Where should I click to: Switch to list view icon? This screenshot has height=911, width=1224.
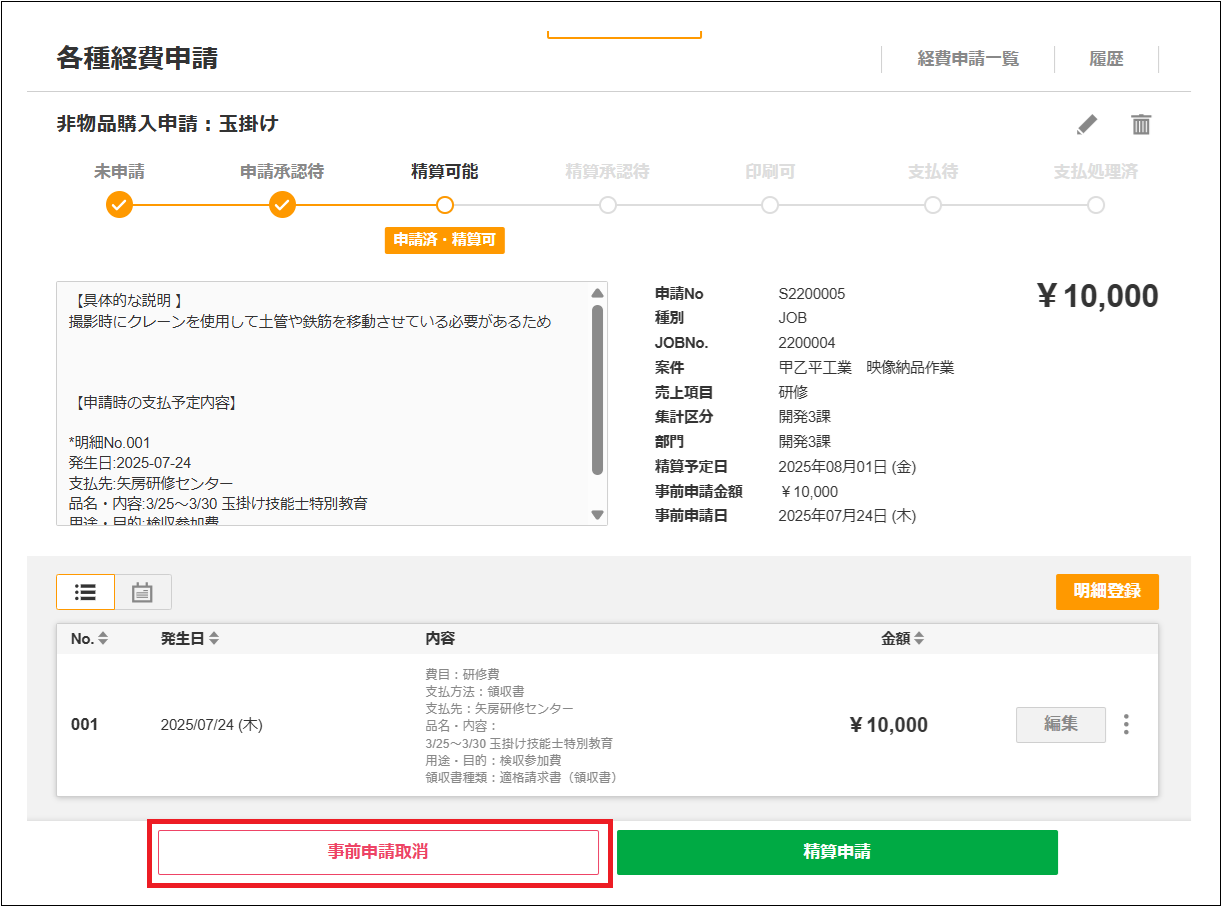pos(86,592)
